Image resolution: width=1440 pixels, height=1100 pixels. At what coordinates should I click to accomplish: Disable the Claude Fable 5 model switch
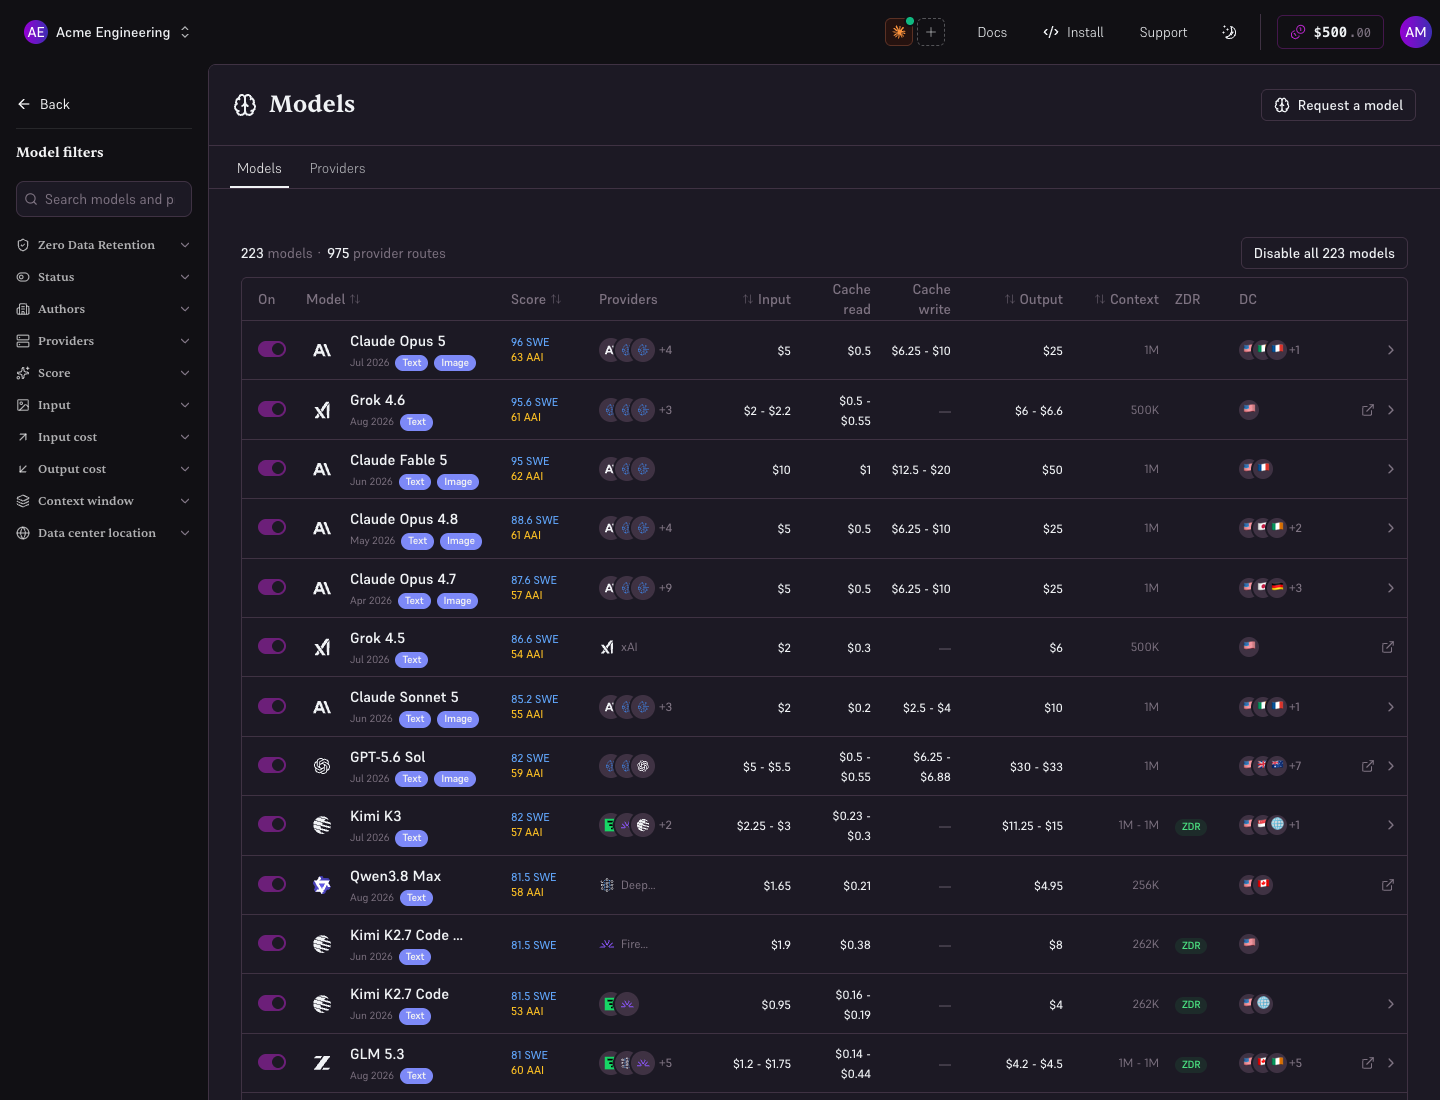point(272,468)
